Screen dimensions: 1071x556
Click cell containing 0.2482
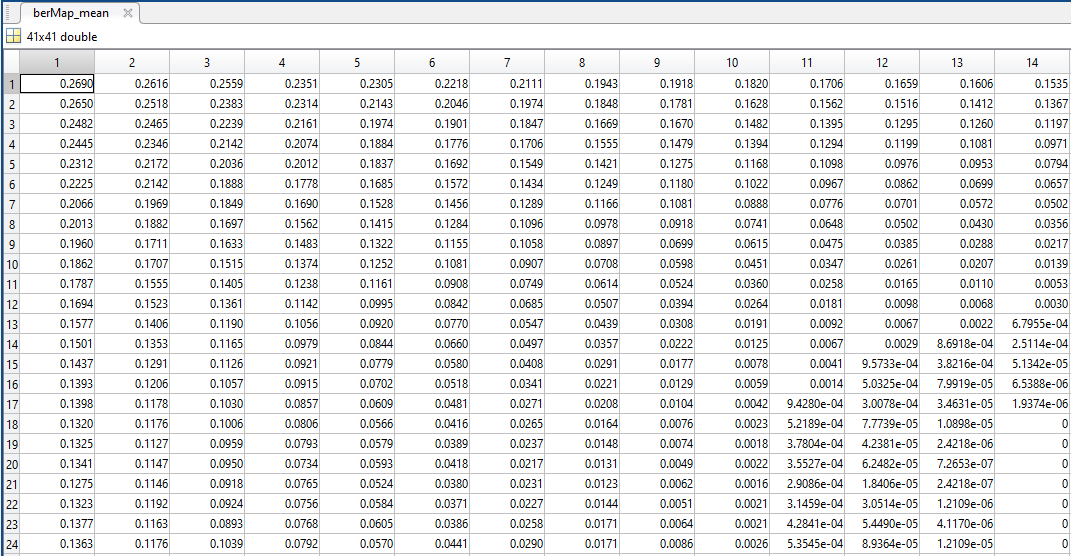click(x=57, y=124)
